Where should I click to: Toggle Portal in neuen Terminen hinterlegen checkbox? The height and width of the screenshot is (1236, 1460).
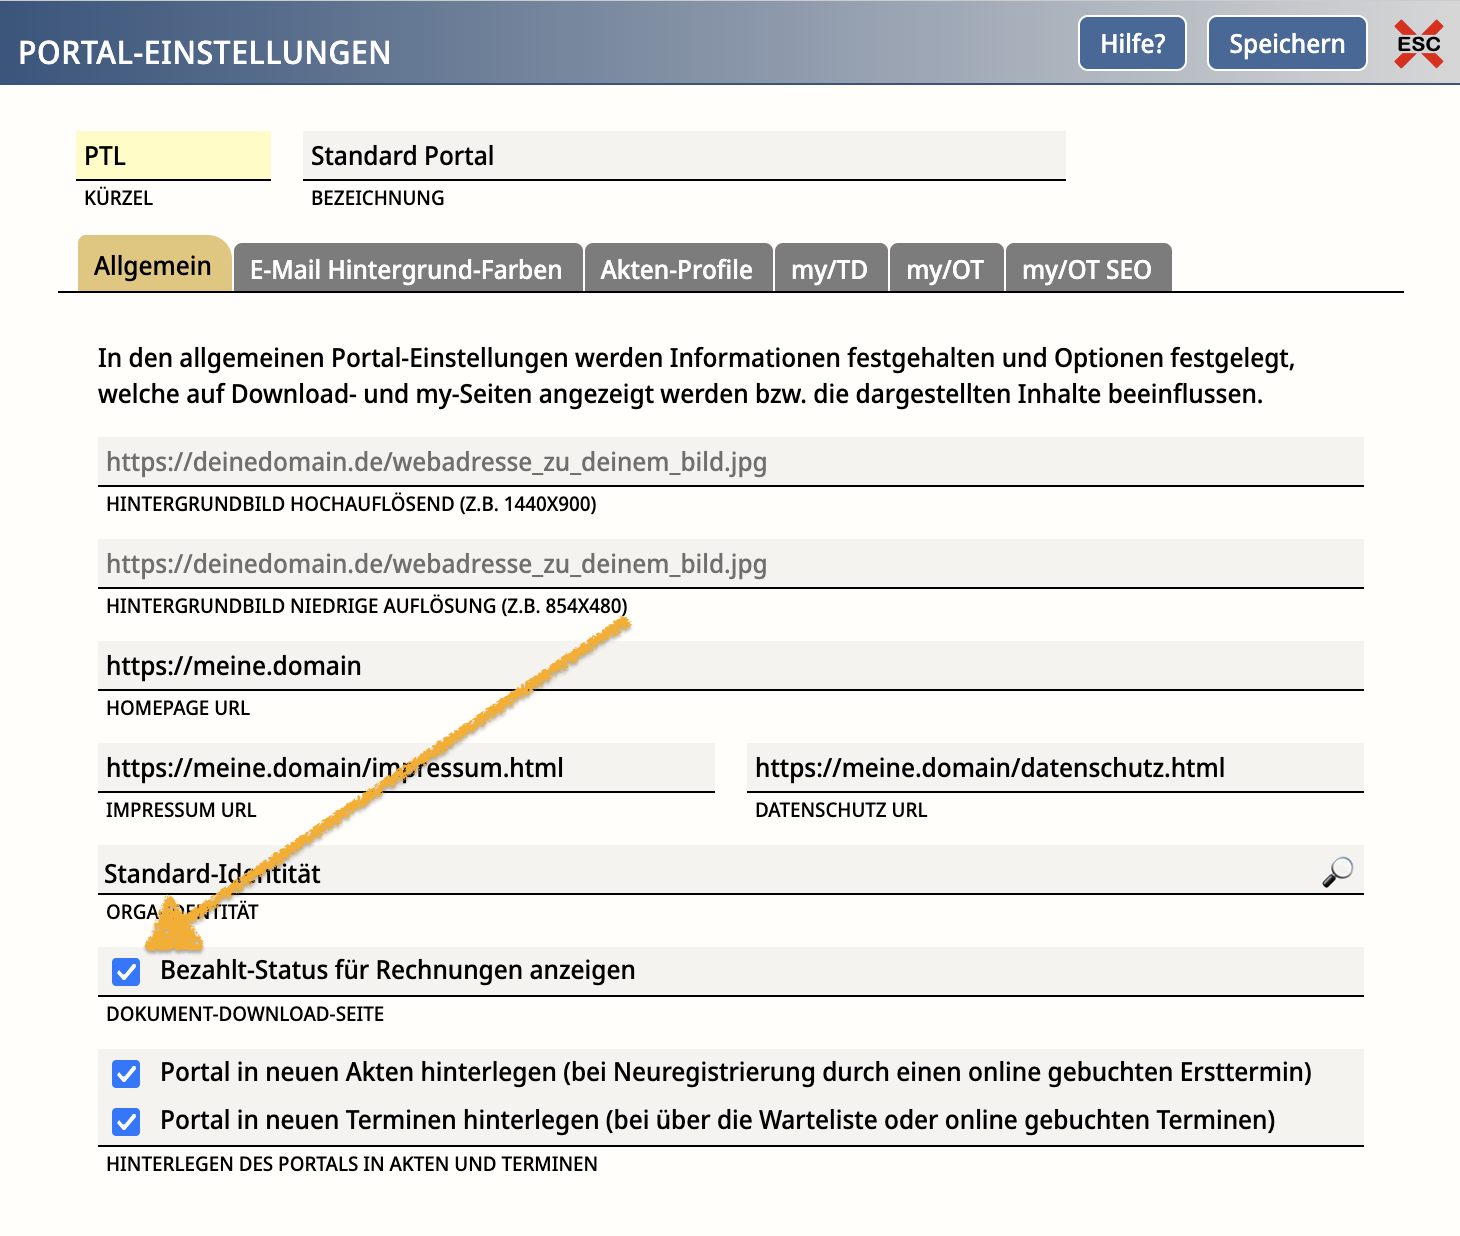coord(127,1121)
